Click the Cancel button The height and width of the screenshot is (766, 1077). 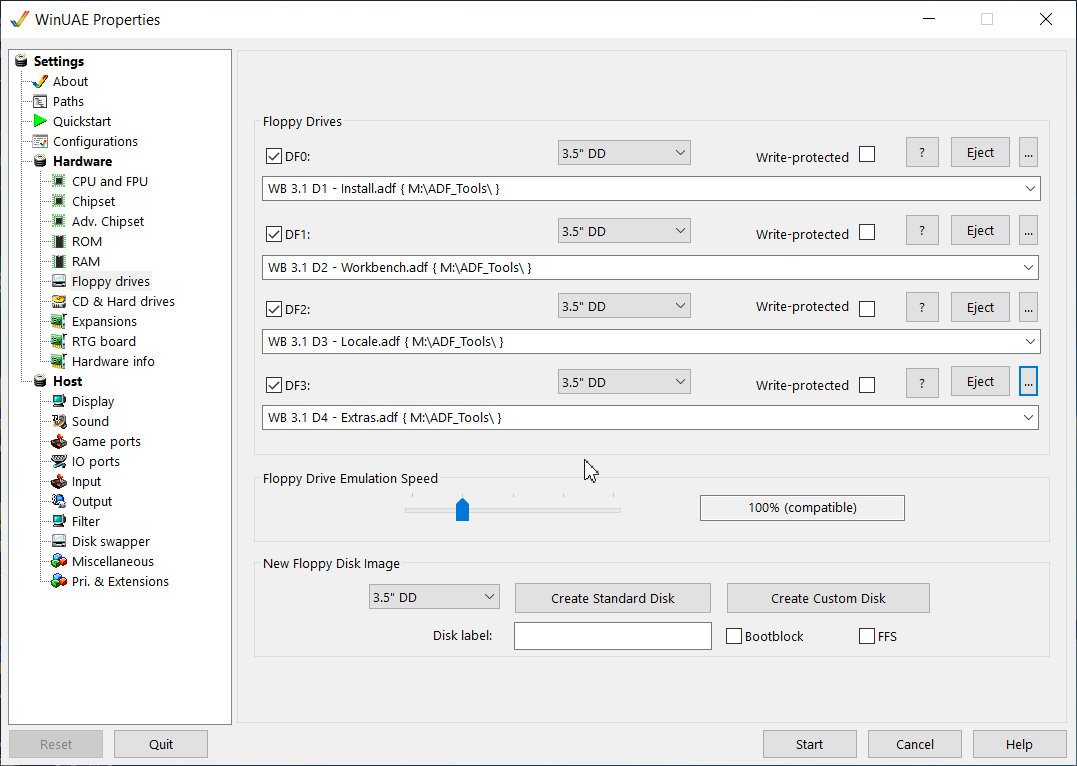click(915, 744)
